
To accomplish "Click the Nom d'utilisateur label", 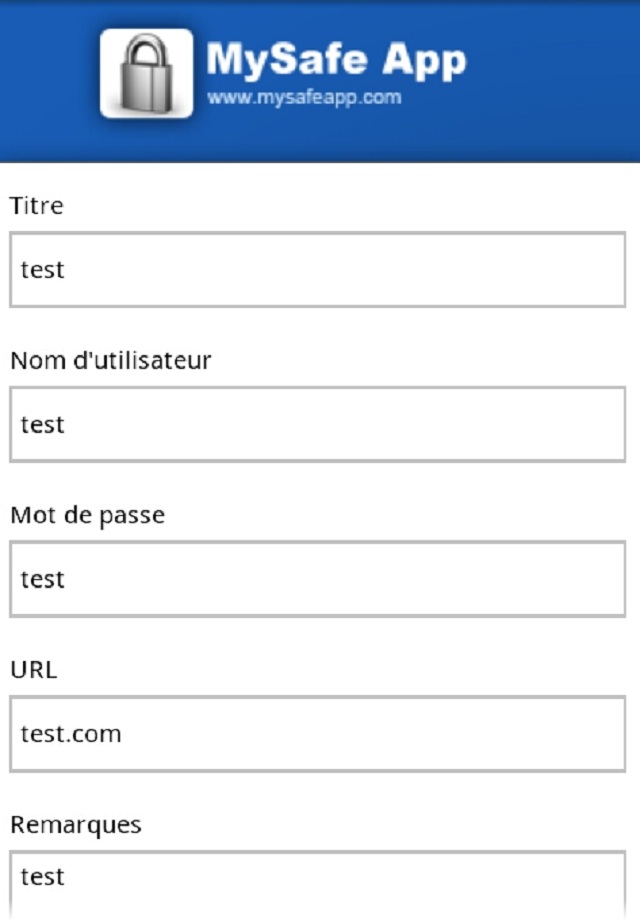I will point(111,361).
